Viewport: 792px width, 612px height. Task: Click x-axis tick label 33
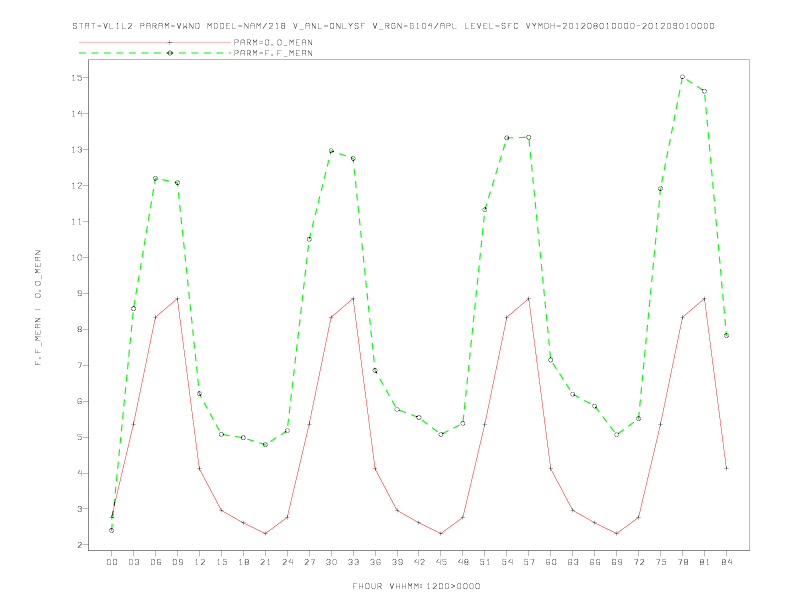[353, 562]
